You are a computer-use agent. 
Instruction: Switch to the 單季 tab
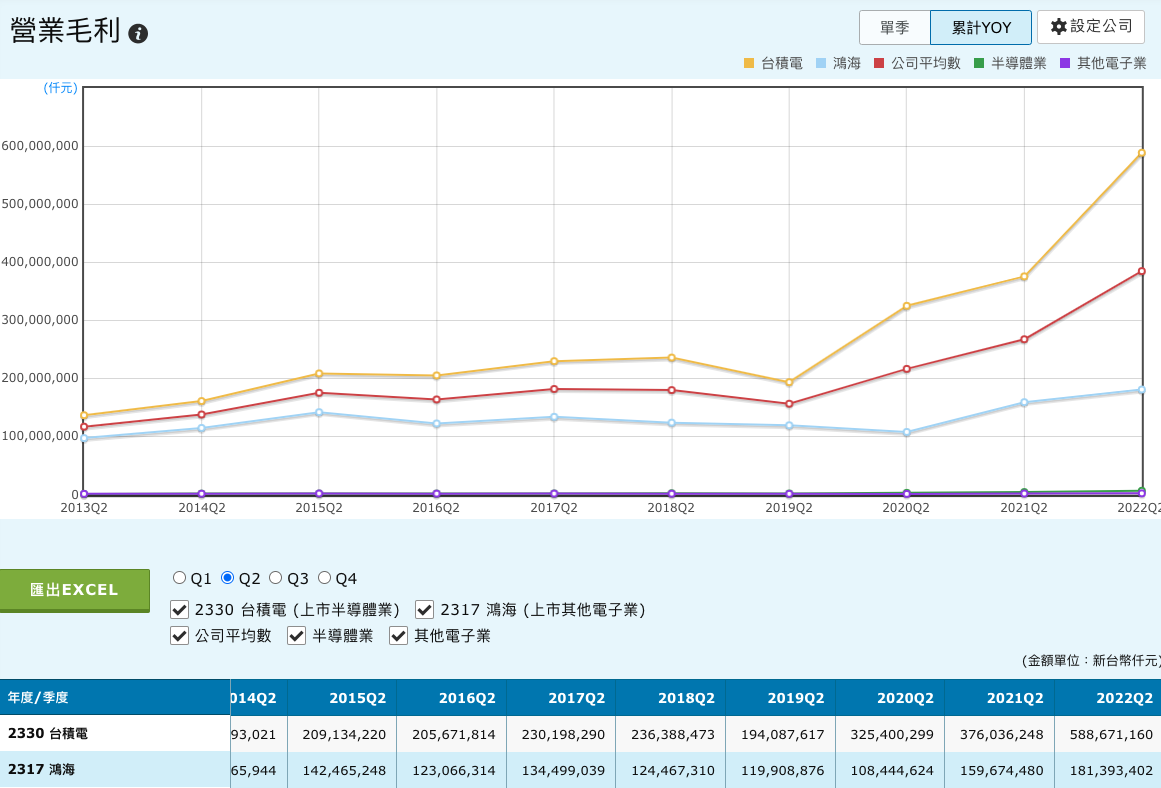tap(894, 28)
